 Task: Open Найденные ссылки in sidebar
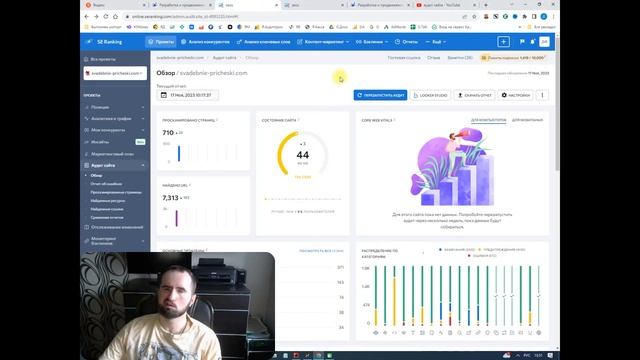[x=107, y=209]
